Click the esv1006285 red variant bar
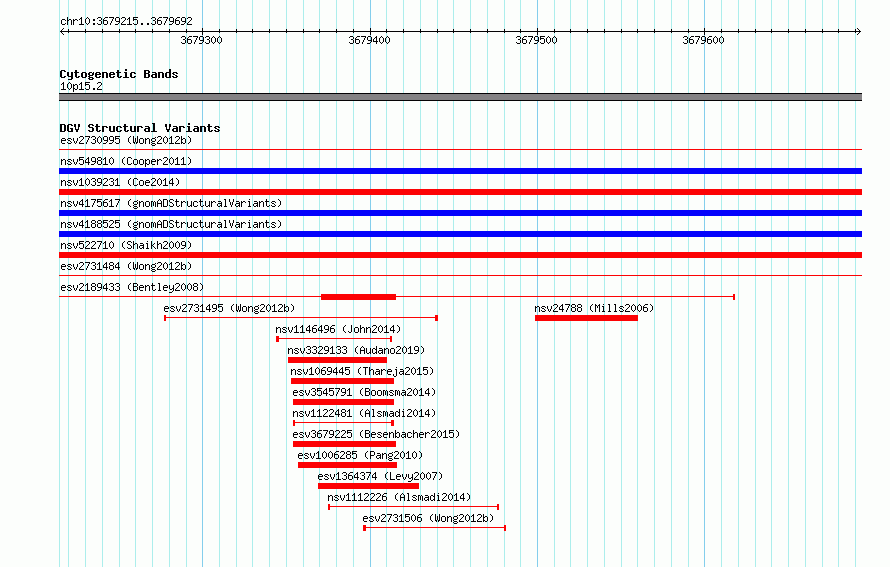The width and height of the screenshot is (890, 567). tap(347, 465)
